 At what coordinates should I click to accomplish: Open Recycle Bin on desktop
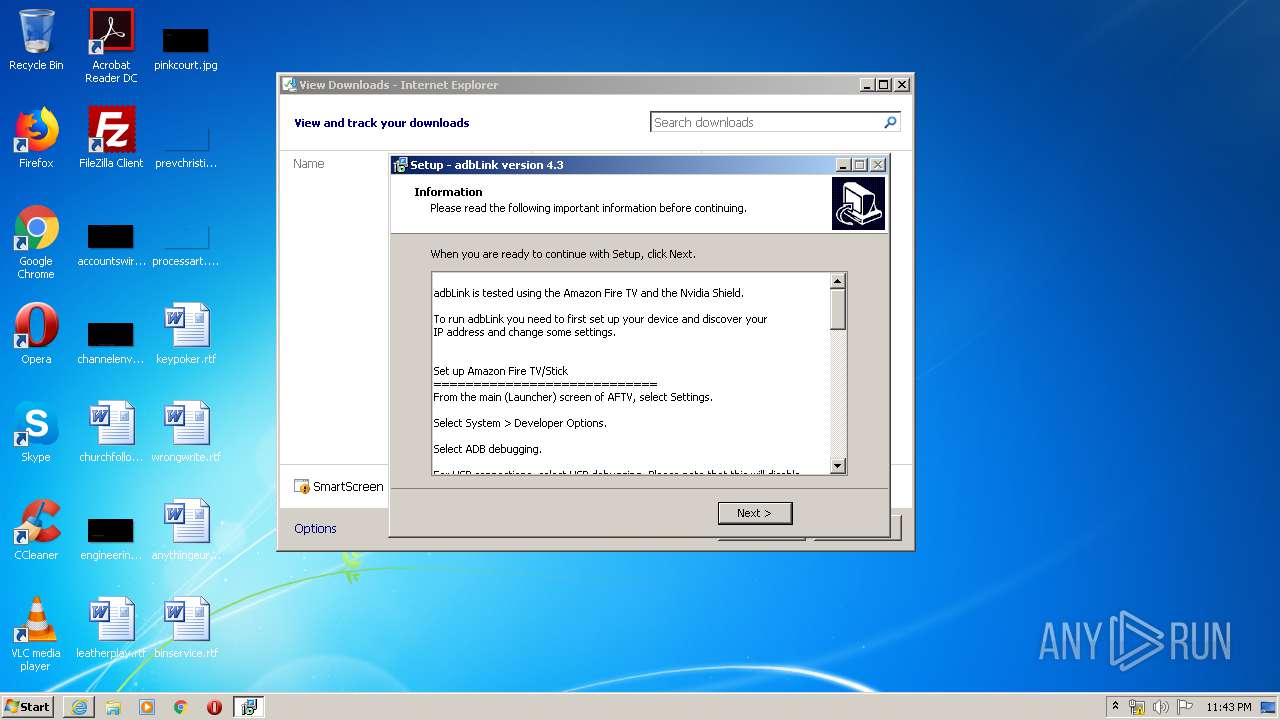36,40
